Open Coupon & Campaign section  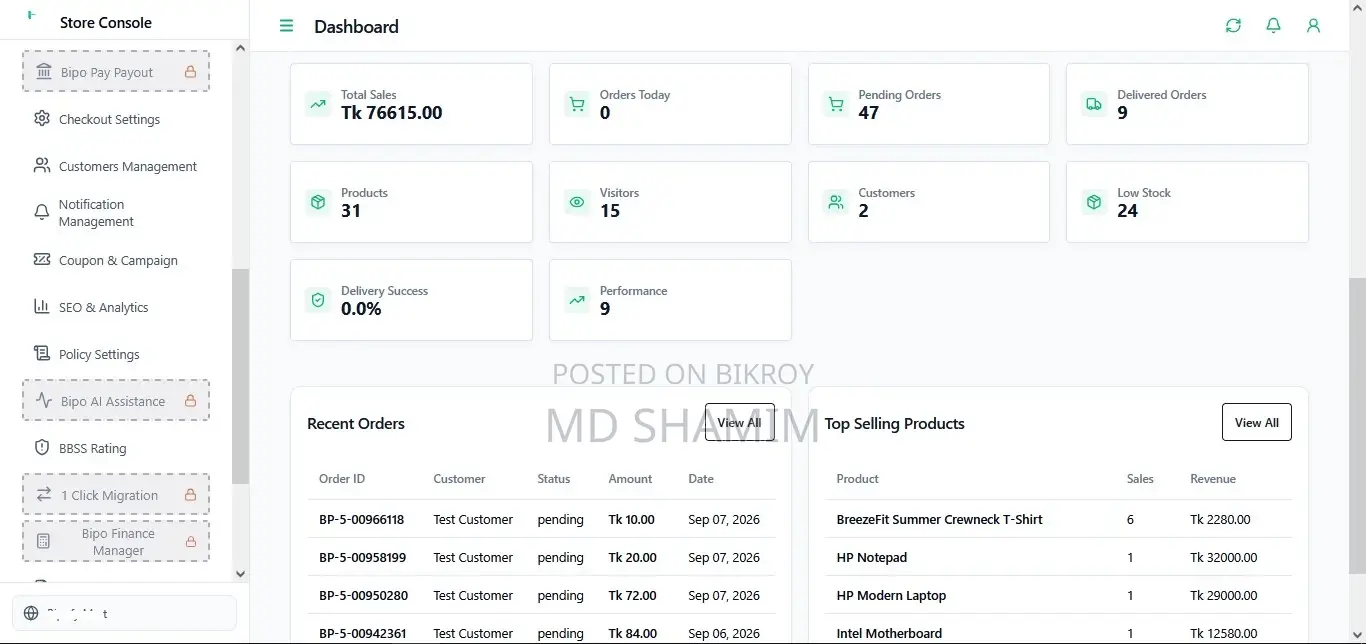(x=116, y=260)
